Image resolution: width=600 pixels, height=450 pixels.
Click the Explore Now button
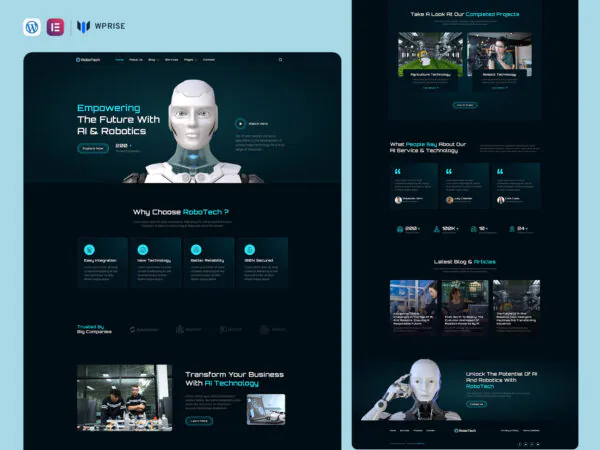(x=93, y=148)
